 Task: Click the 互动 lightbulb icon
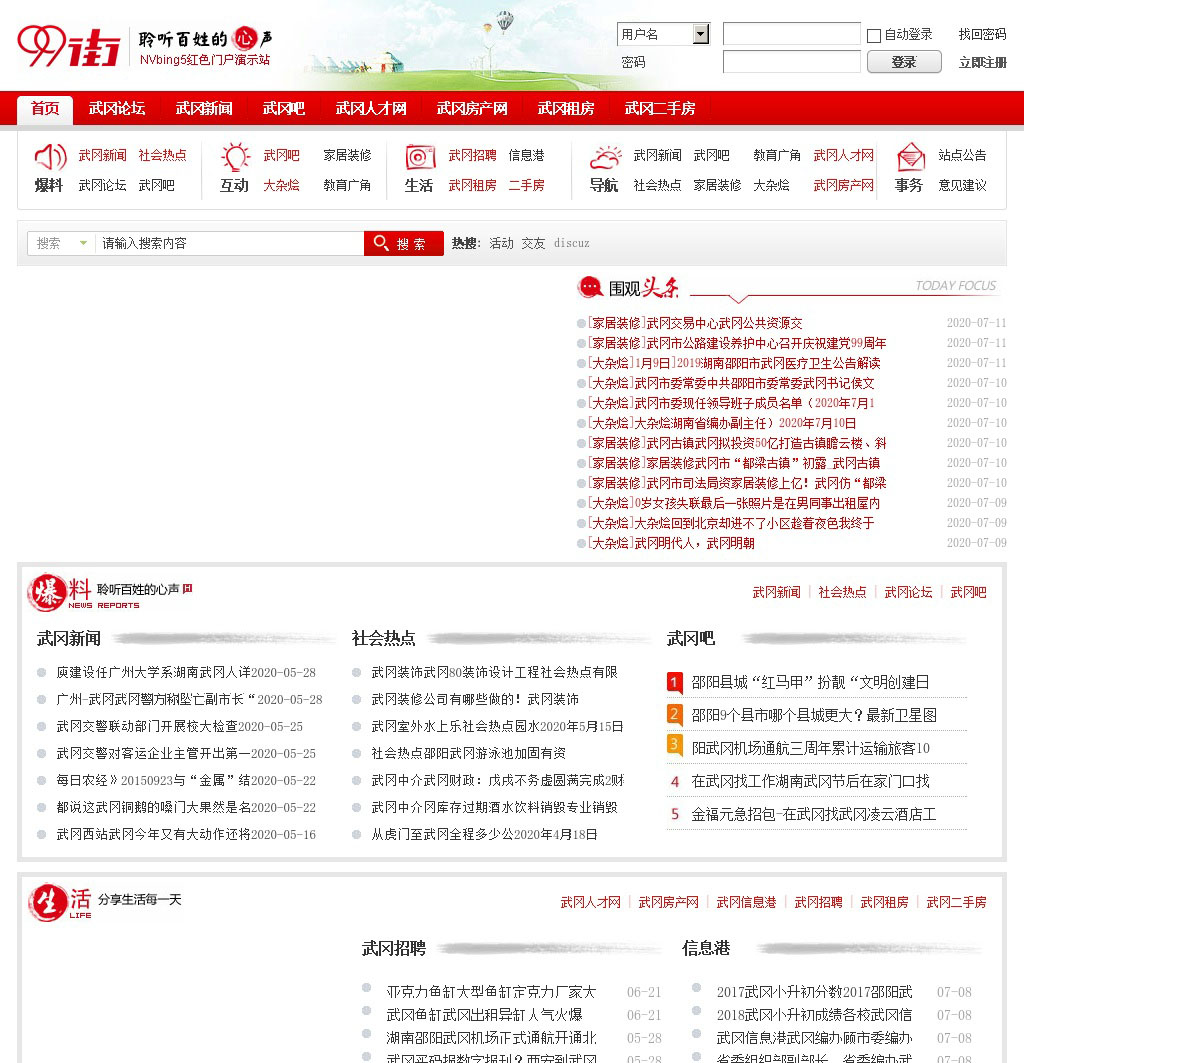coord(235,157)
